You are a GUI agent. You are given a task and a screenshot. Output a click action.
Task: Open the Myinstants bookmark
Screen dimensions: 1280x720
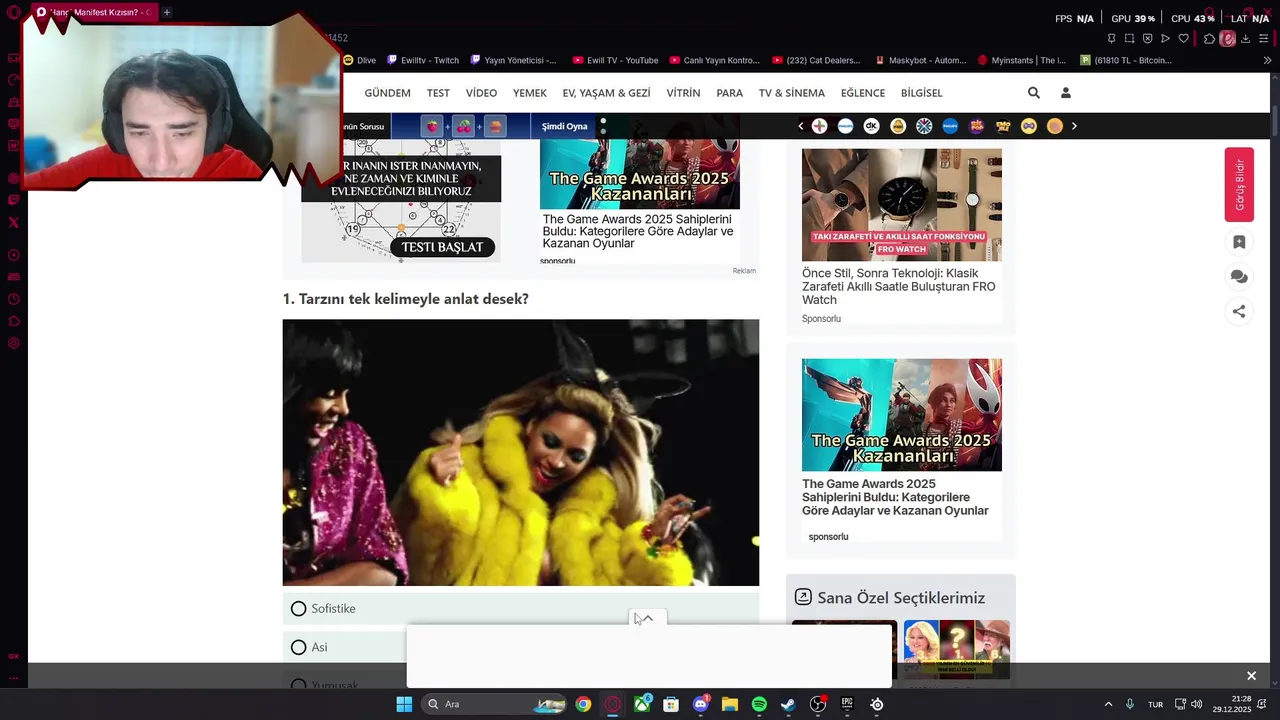coord(1022,60)
